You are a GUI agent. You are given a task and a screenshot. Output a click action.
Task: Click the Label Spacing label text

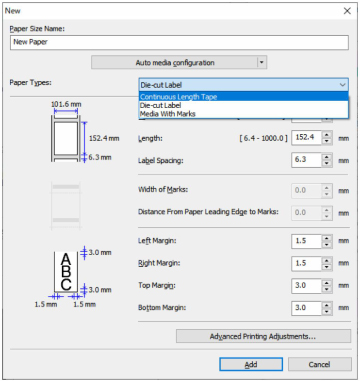click(x=161, y=161)
